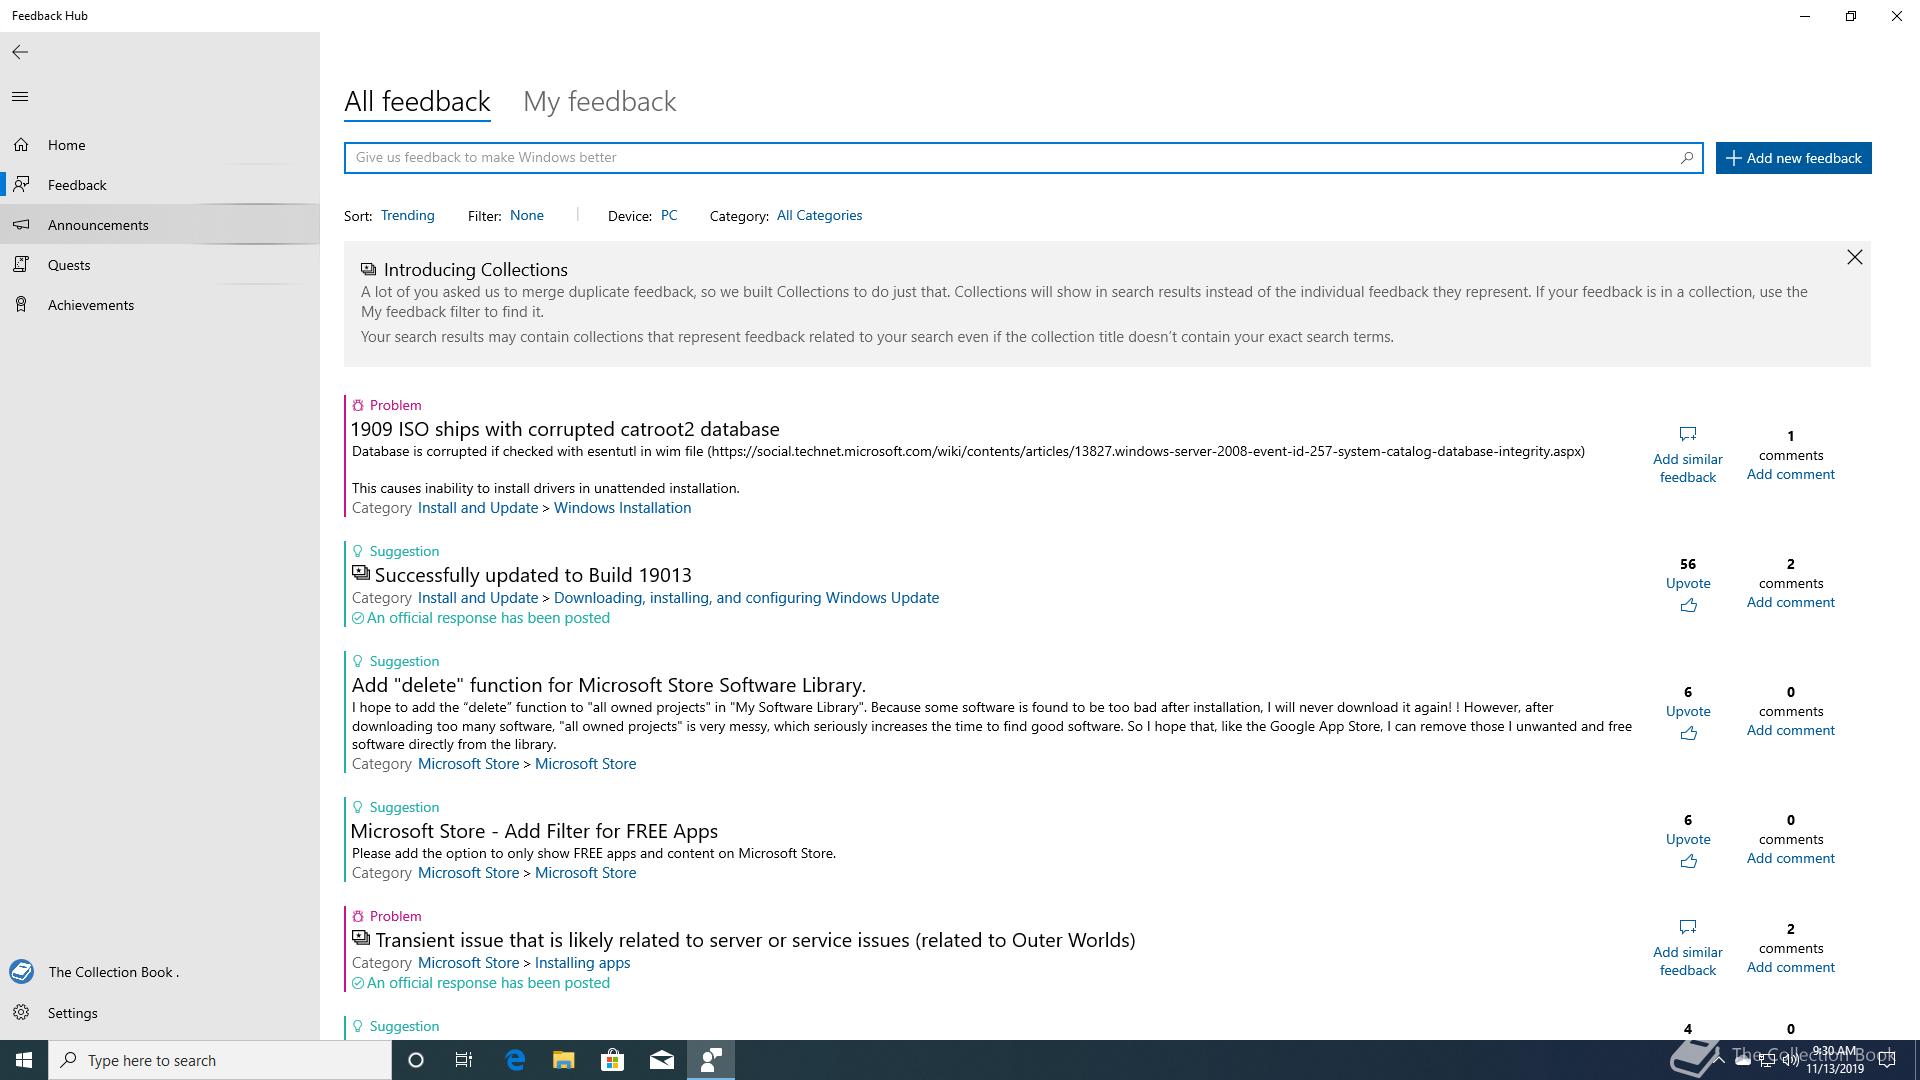Add comment on the 1909 ISO feedback
This screenshot has width=1920, height=1080.
(x=1790, y=475)
